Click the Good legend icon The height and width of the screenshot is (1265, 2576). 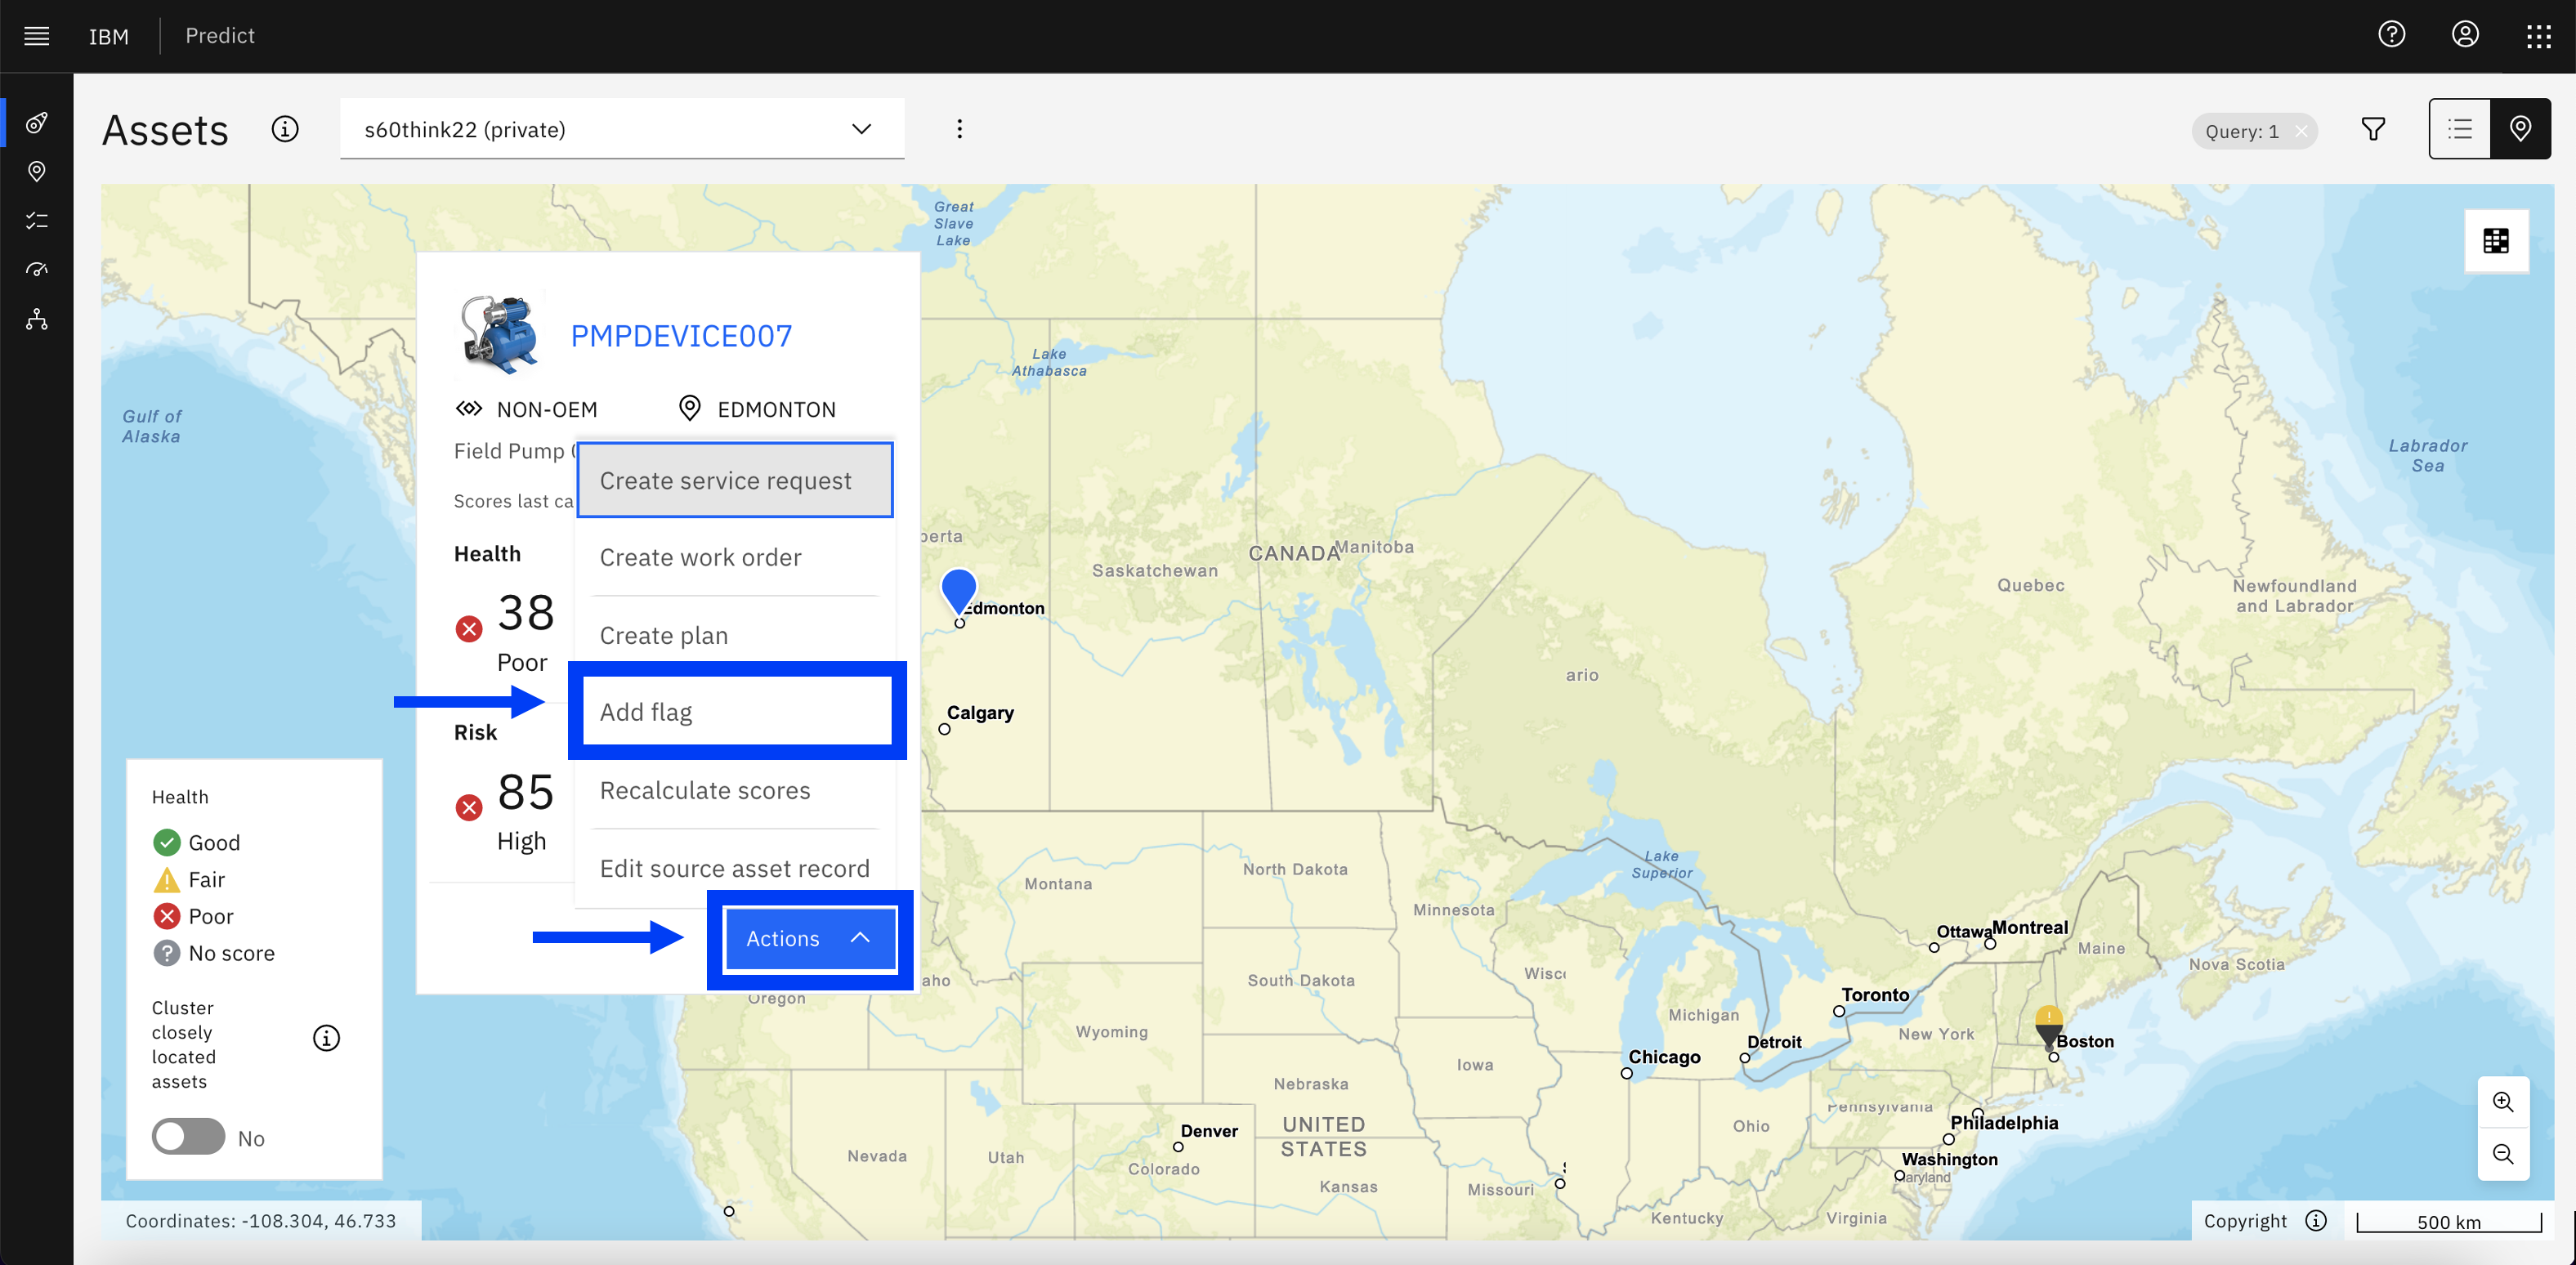pos(166,843)
